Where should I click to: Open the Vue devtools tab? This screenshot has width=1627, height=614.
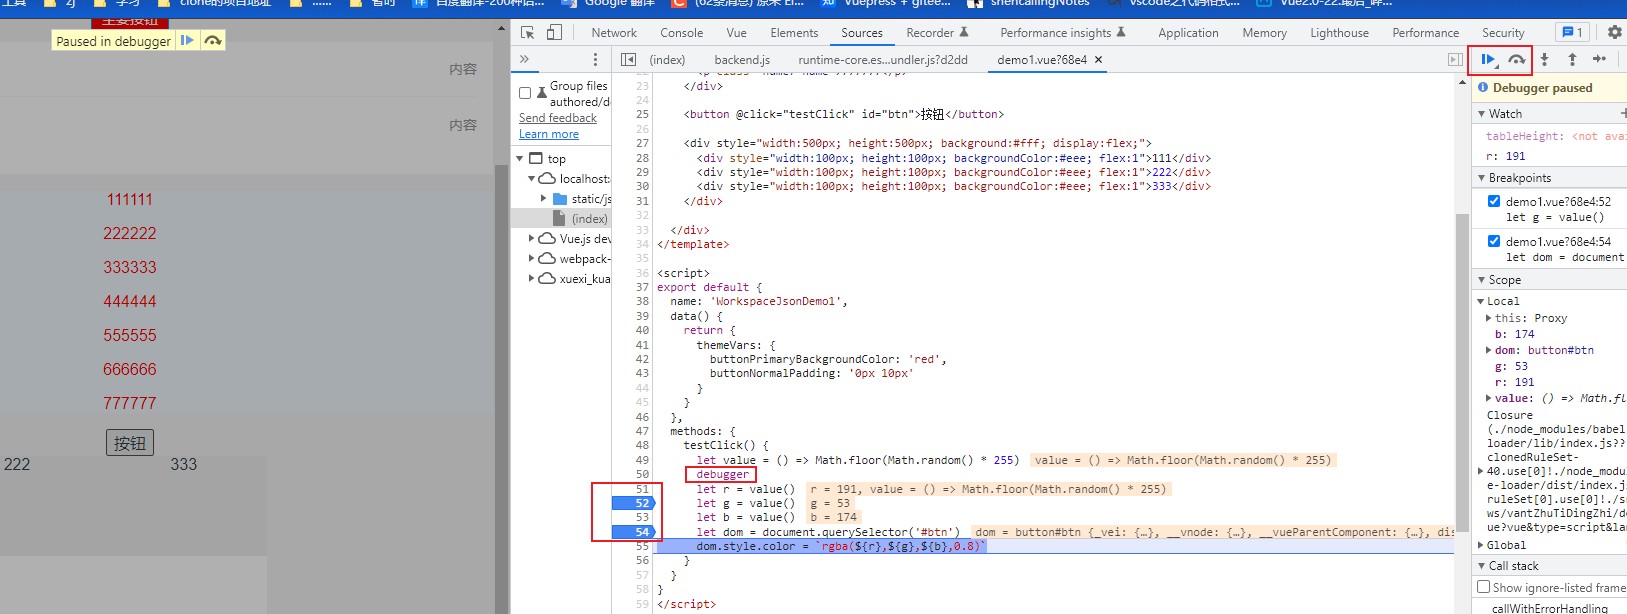[x=736, y=32]
